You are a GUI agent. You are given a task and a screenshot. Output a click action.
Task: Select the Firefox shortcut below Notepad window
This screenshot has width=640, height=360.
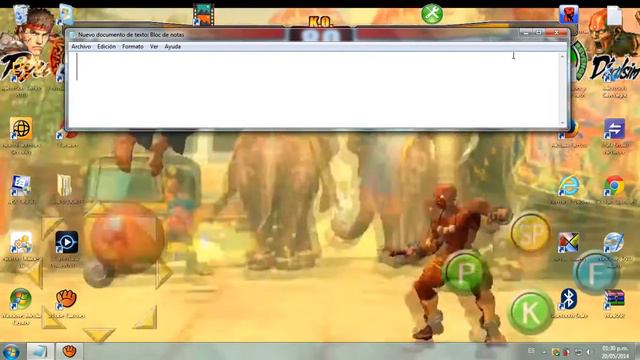(x=570, y=131)
